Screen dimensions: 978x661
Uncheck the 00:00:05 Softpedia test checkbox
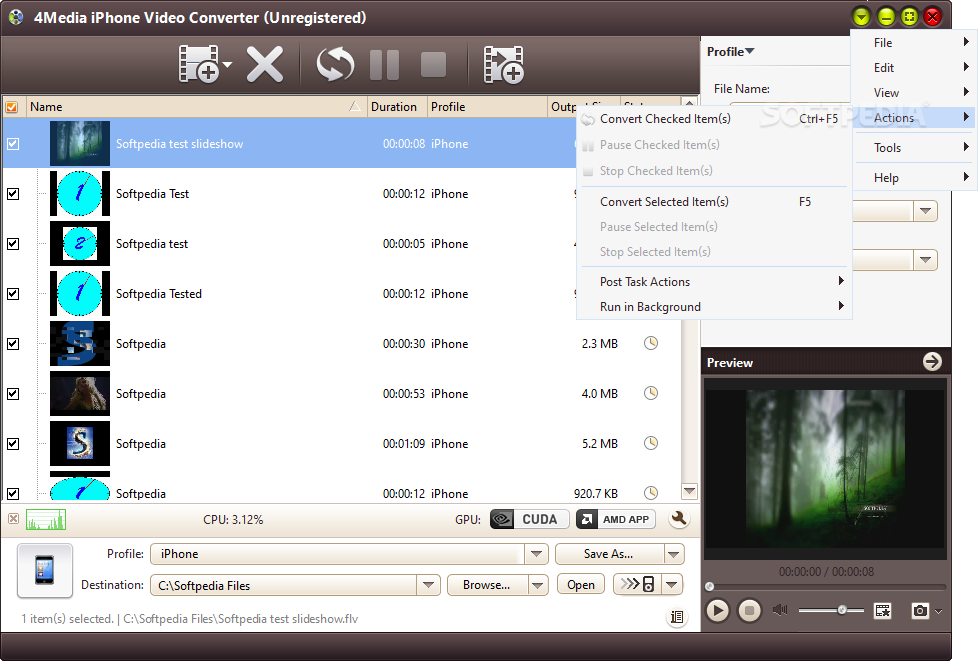coord(13,244)
